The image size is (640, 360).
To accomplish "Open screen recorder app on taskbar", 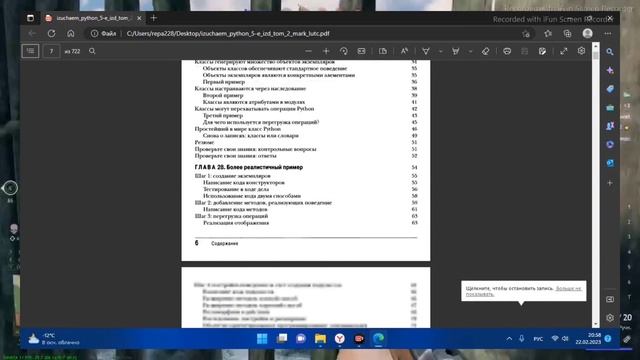I will tap(359, 338).
